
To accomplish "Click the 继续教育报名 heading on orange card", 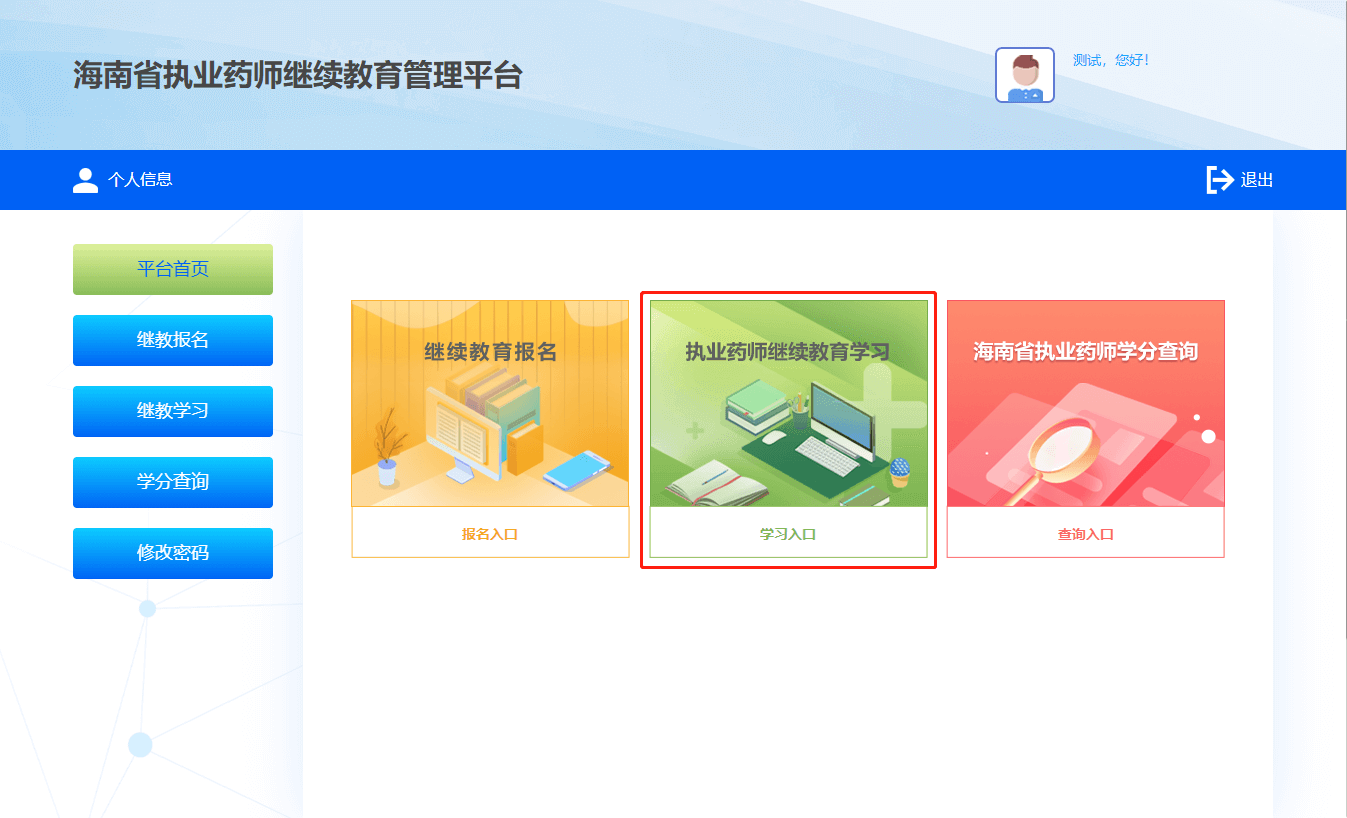I will 490,352.
